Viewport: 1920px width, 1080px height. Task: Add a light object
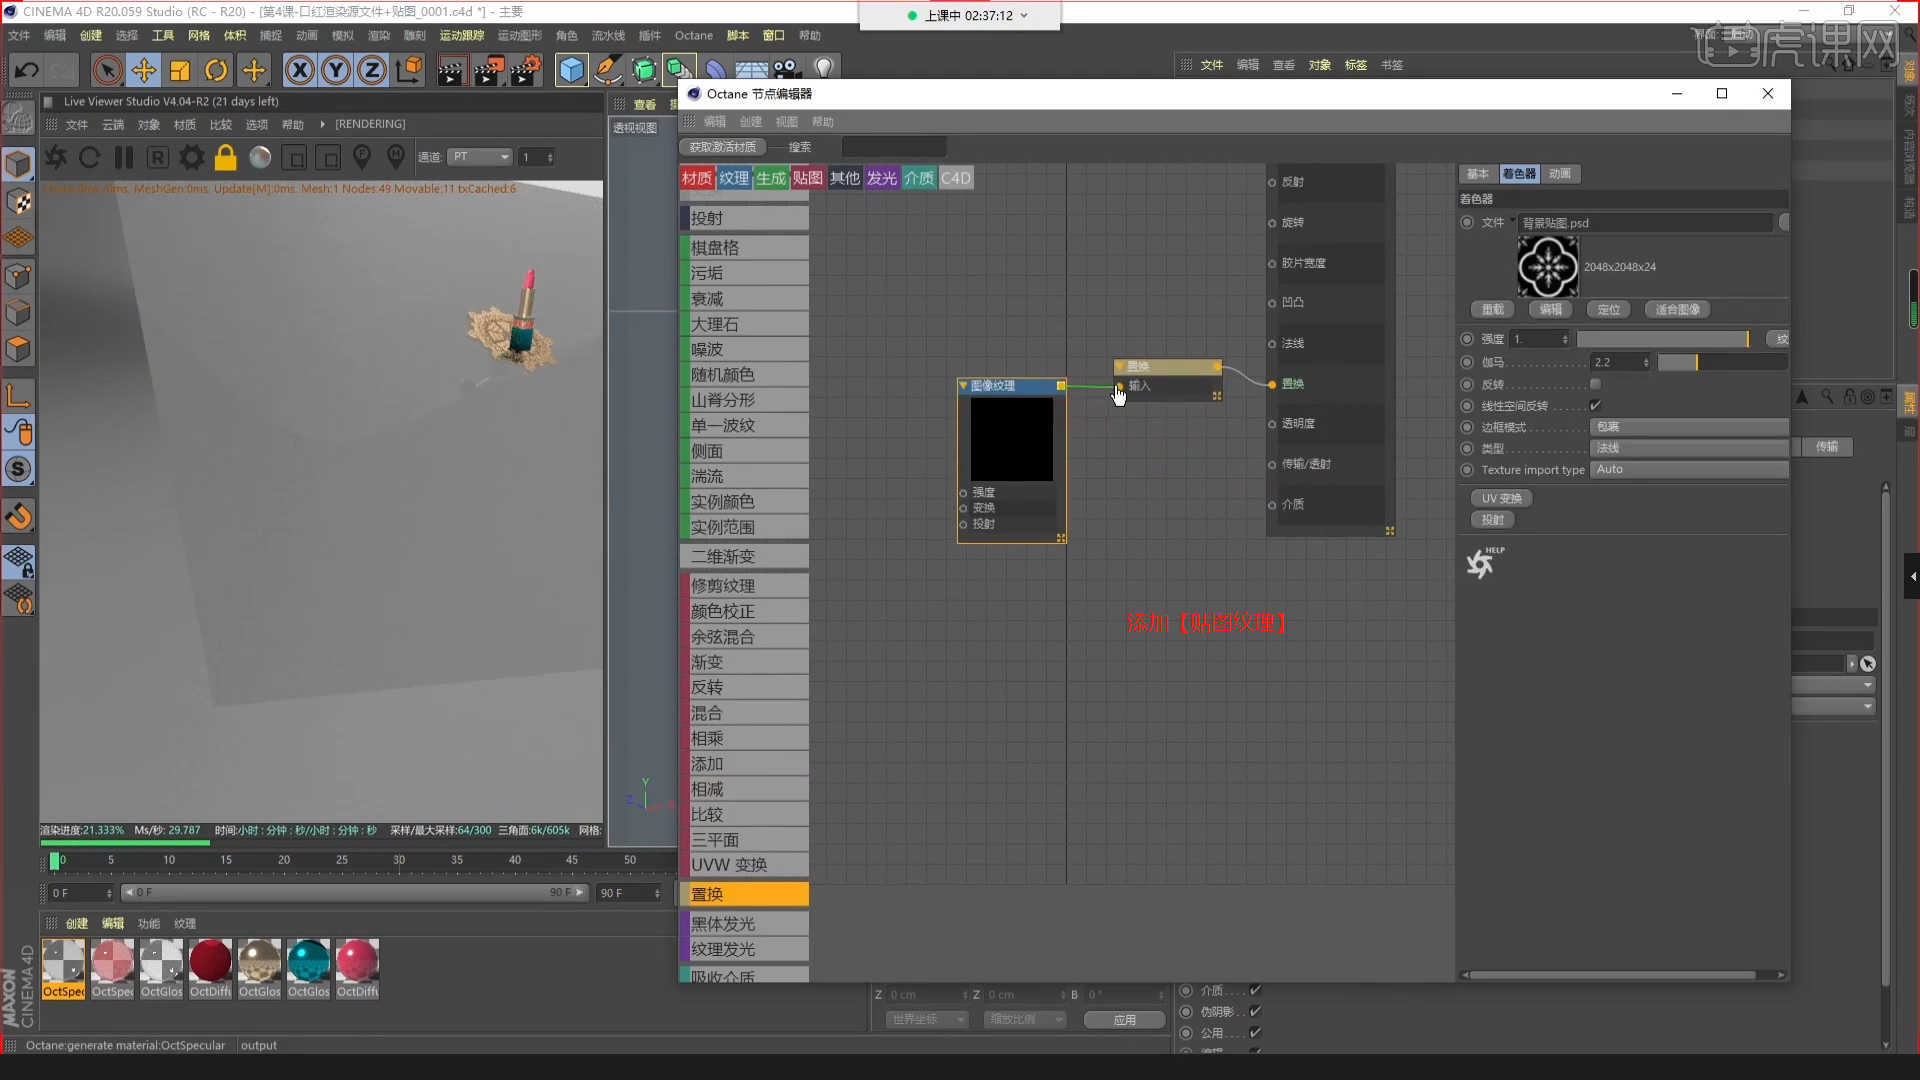point(824,70)
